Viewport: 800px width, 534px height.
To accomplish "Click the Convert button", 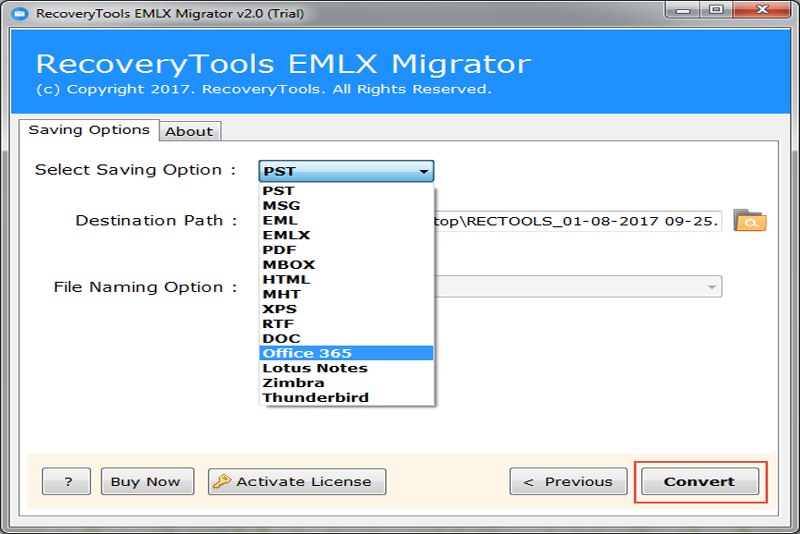I will click(x=699, y=481).
